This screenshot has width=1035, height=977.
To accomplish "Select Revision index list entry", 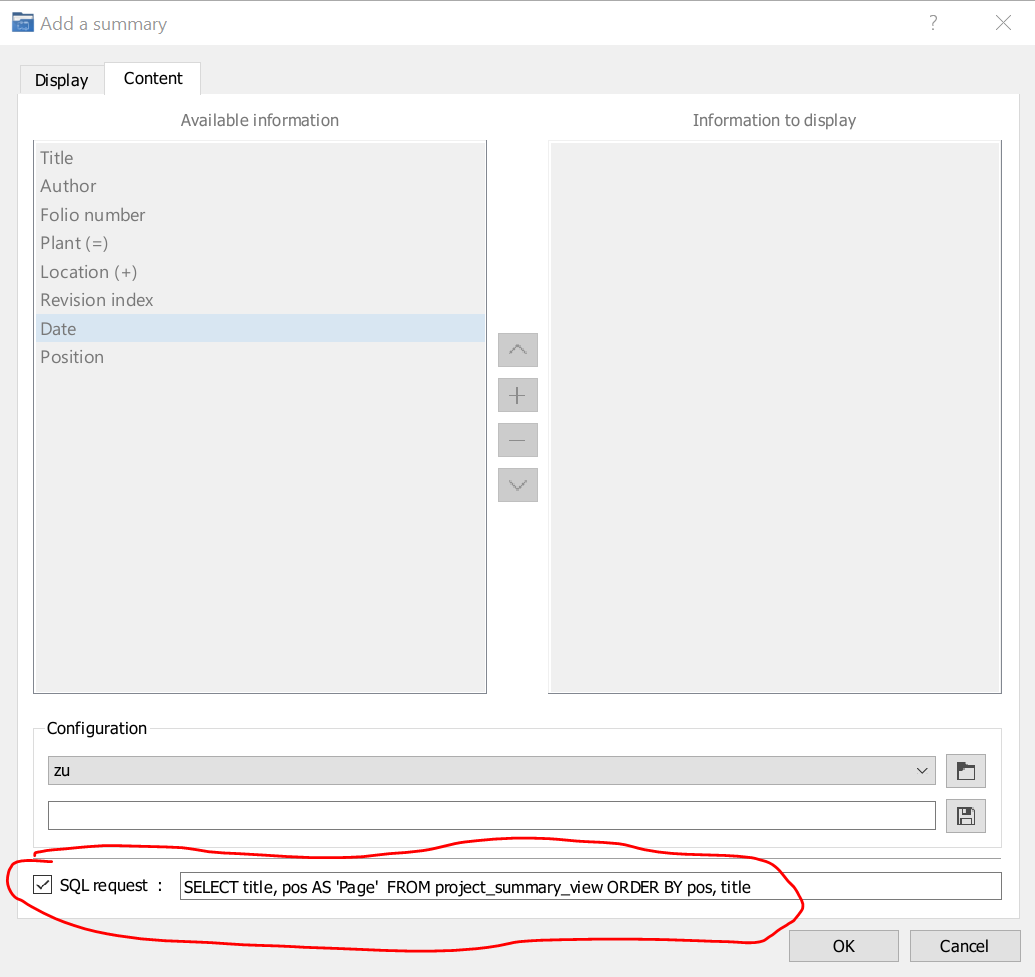I will [97, 300].
